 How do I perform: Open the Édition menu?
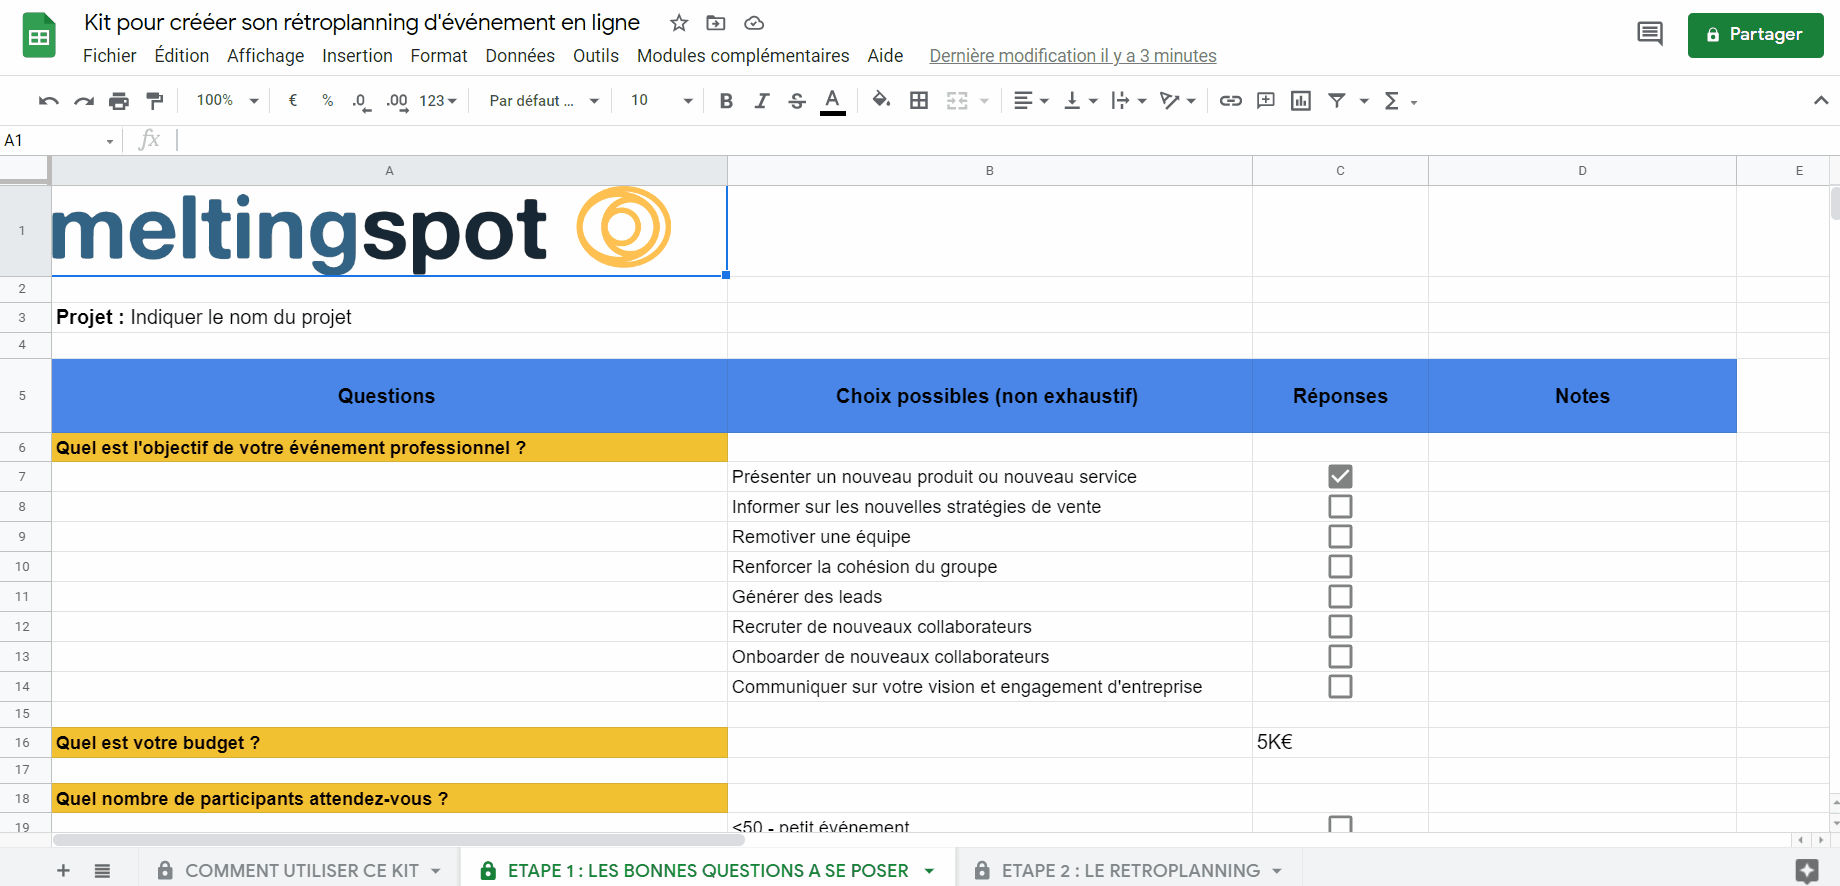pyautogui.click(x=182, y=56)
